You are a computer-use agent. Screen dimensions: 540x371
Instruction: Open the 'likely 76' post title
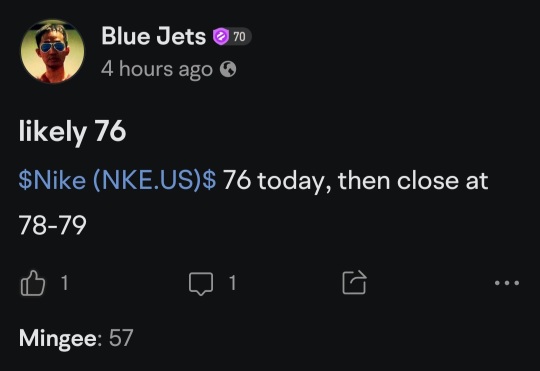point(72,131)
